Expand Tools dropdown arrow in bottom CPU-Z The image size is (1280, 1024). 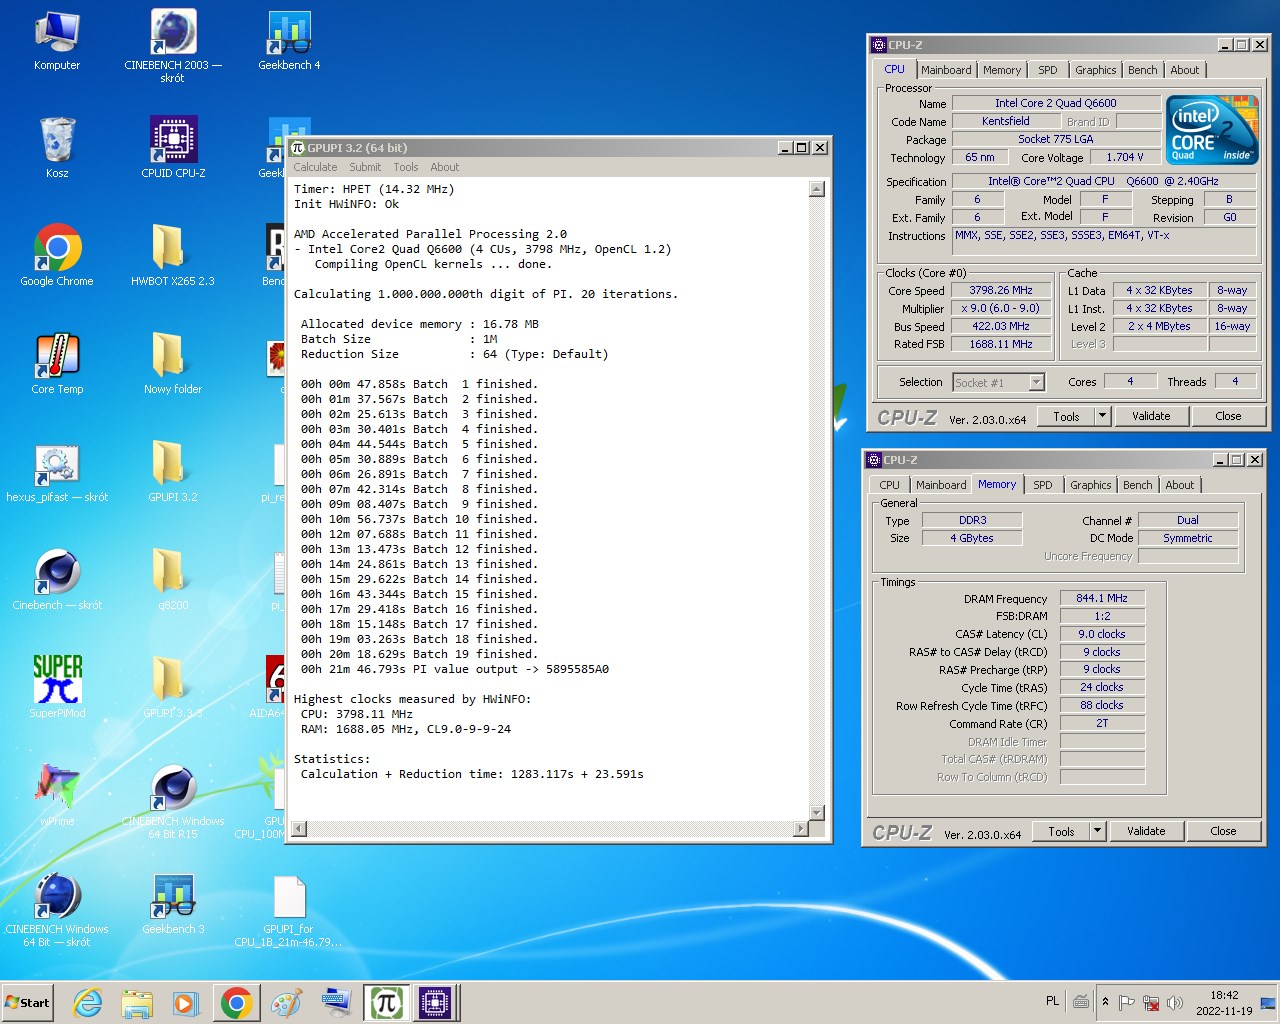(x=1098, y=831)
